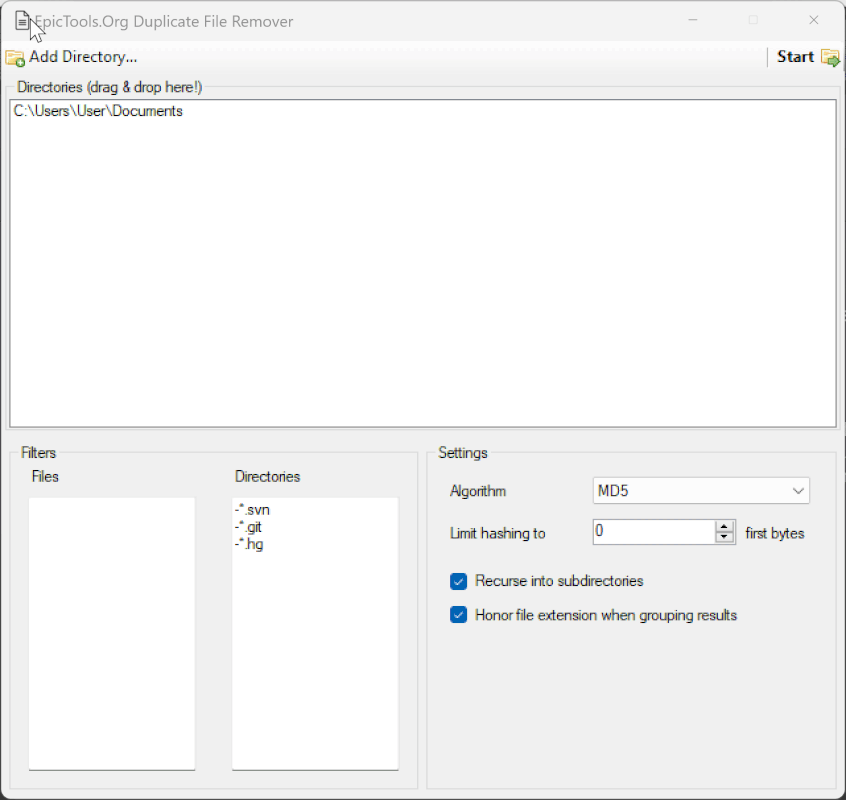846x800 pixels.
Task: Close the Duplicate File Remover window
Action: coord(814,20)
